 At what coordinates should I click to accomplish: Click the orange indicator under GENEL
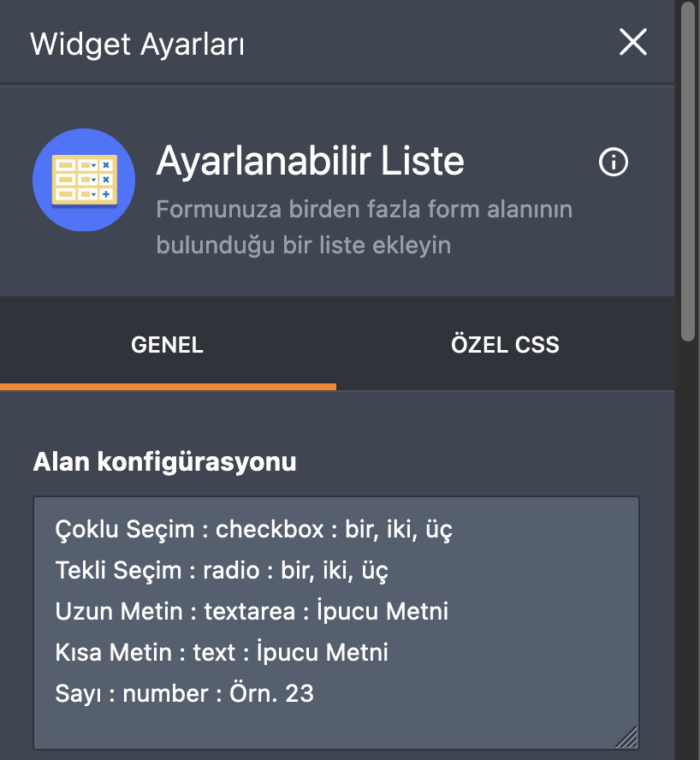168,386
